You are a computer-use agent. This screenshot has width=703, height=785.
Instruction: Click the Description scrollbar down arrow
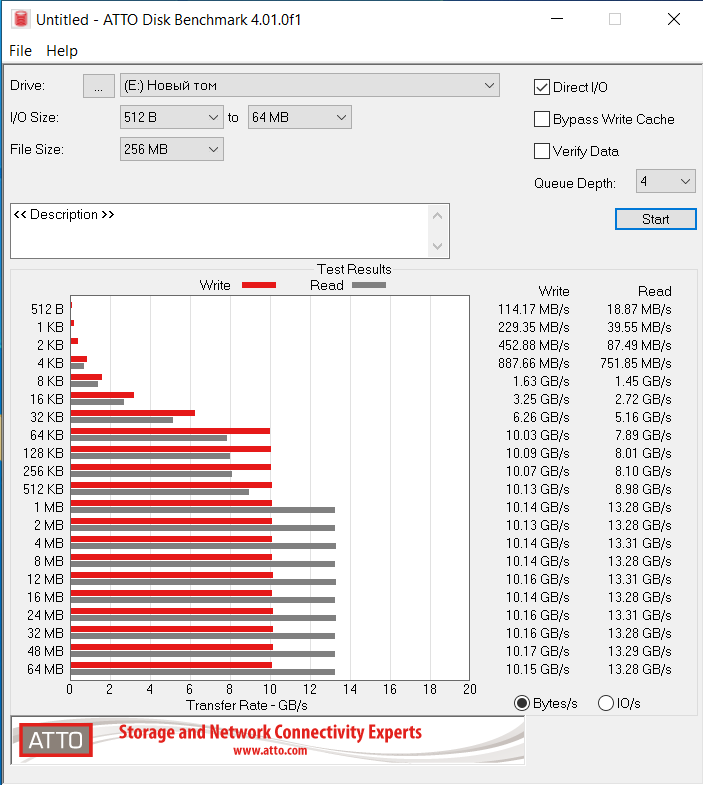(x=437, y=246)
